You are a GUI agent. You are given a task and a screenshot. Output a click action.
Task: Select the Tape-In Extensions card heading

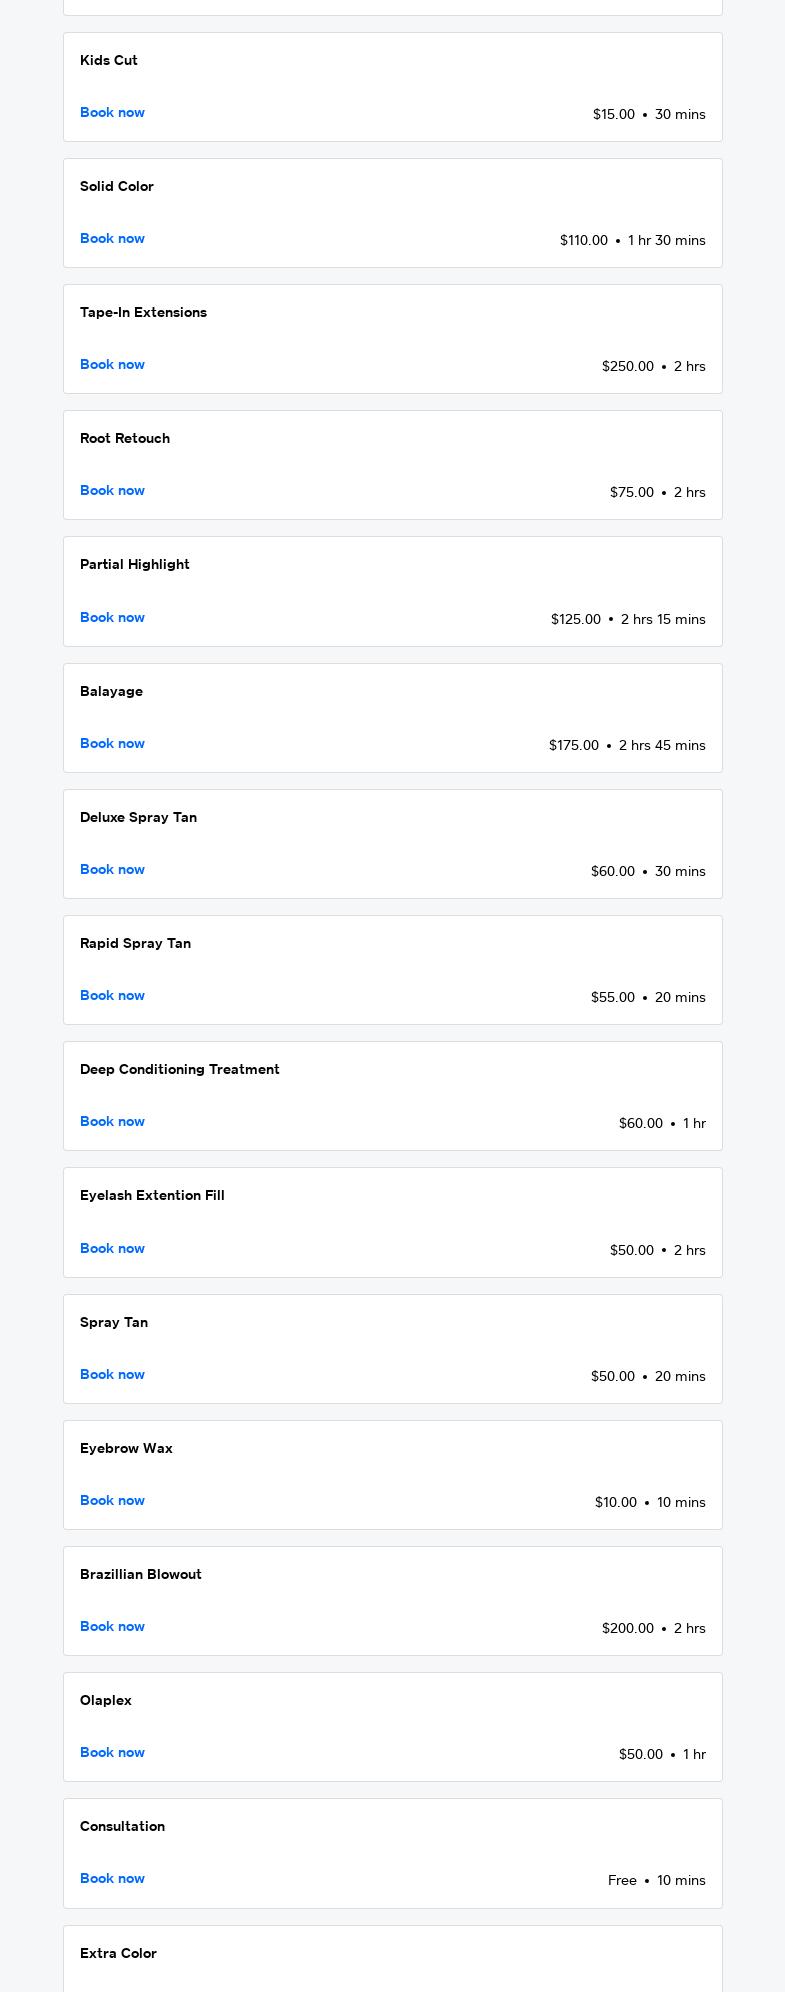point(143,313)
